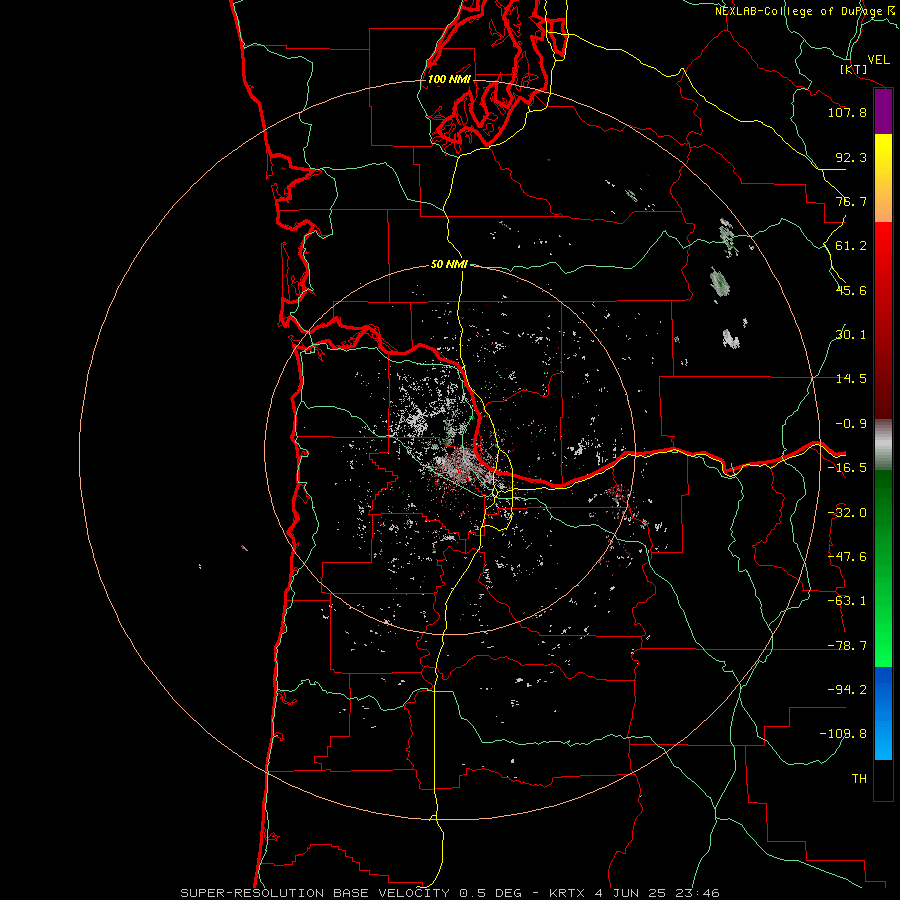Image resolution: width=900 pixels, height=900 pixels.
Task: Select the 14.5 velocity scale value
Action: tap(851, 379)
